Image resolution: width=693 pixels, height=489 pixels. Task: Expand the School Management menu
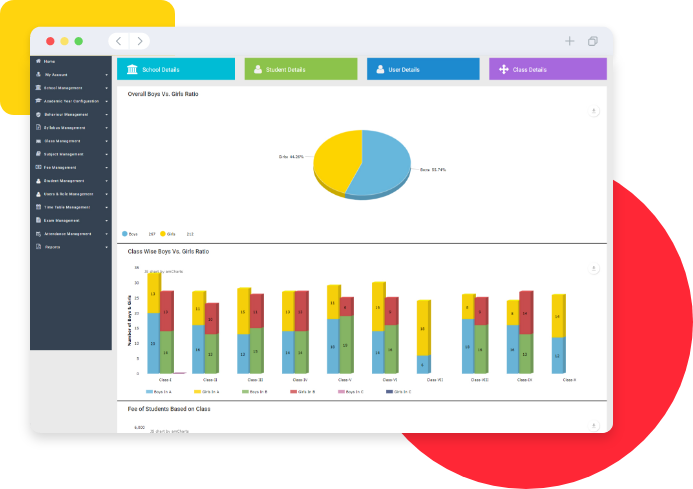coord(70,88)
